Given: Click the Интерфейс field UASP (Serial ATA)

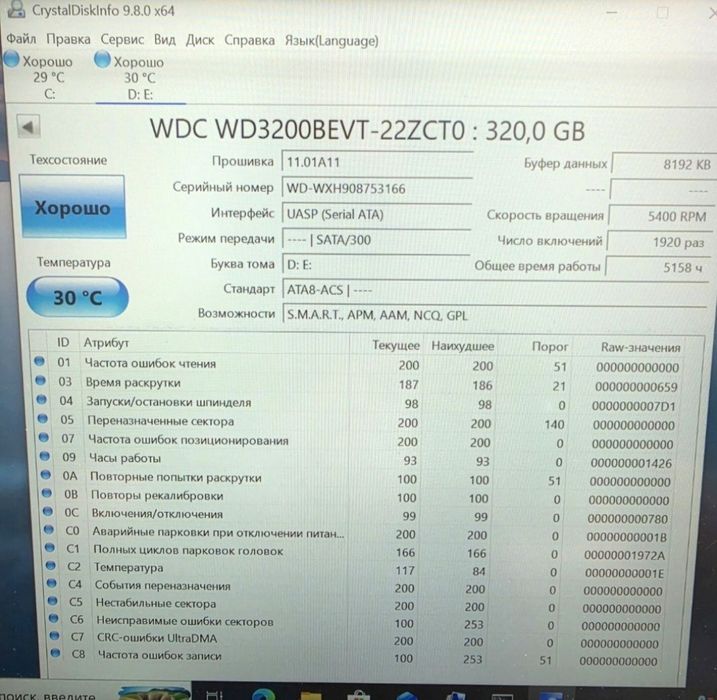Looking at the screenshot, I should click(376, 214).
